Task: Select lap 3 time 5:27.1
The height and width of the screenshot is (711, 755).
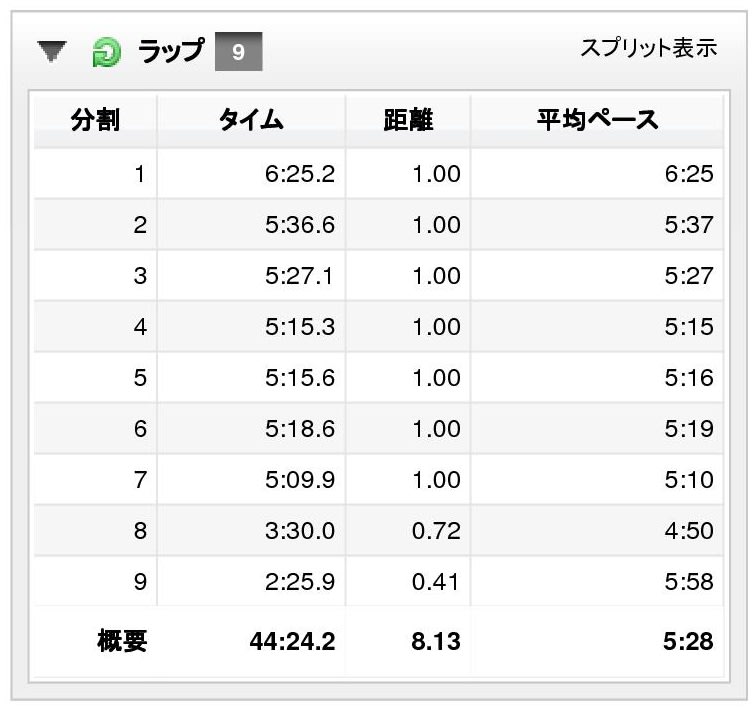Action: [299, 276]
